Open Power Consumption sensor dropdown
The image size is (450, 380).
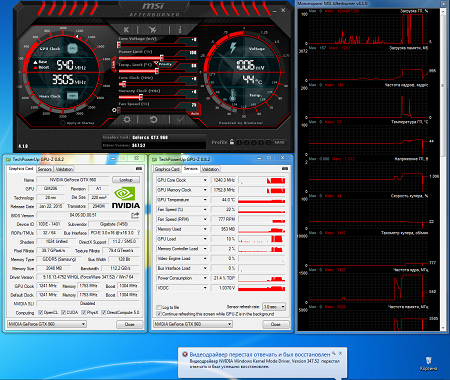pyautogui.click(x=205, y=278)
